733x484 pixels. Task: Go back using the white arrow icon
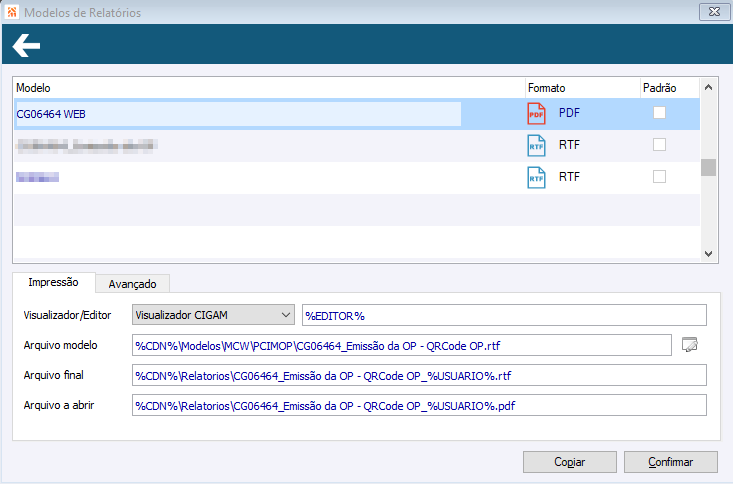tap(26, 45)
